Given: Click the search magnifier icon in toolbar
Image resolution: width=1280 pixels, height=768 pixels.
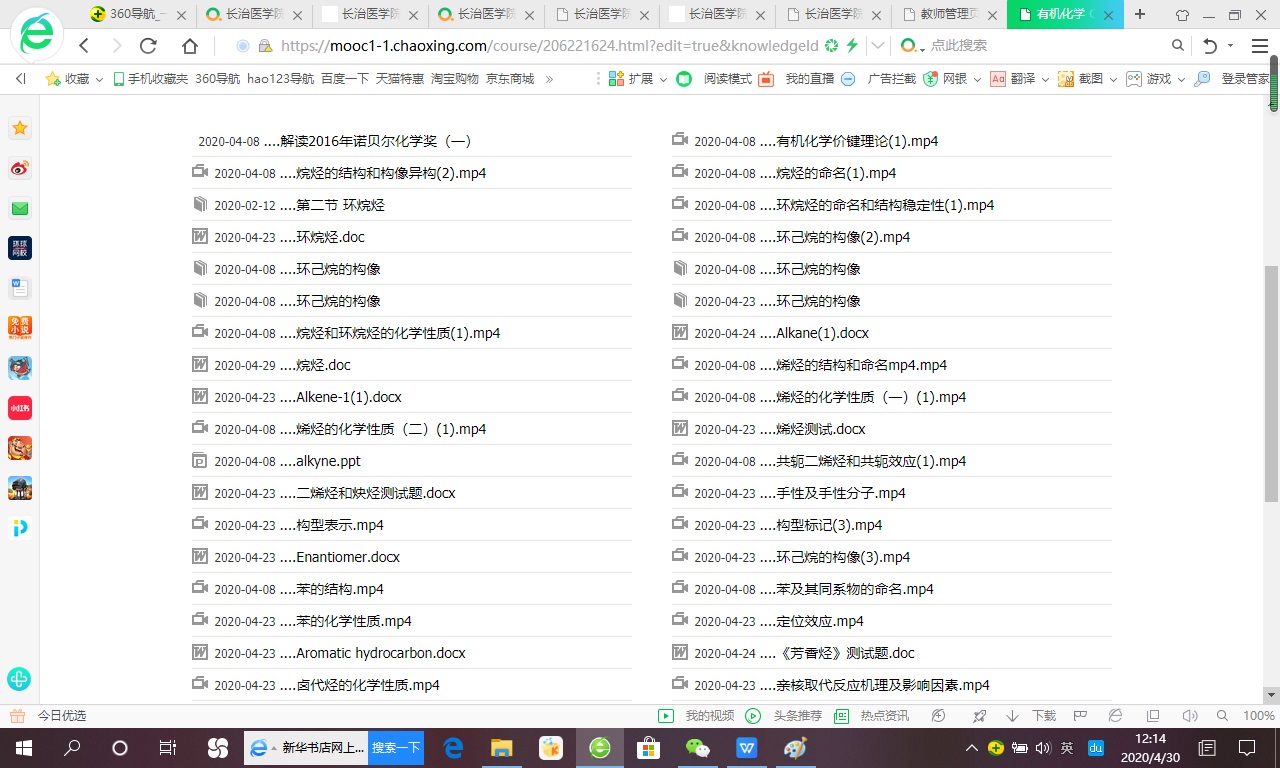Looking at the screenshot, I should [1178, 46].
